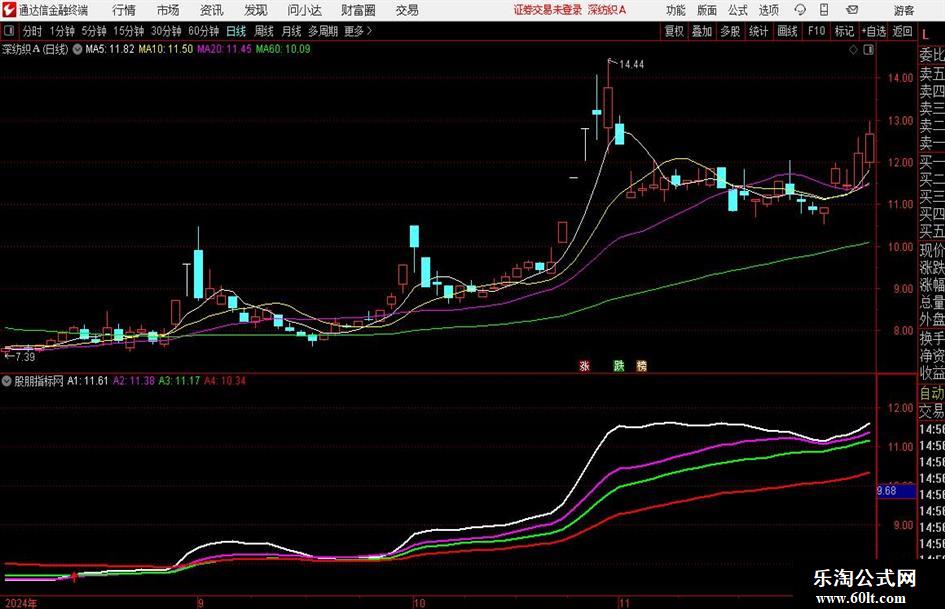Open the 版面 menu
Viewport: 945px width, 609px height.
[706, 10]
